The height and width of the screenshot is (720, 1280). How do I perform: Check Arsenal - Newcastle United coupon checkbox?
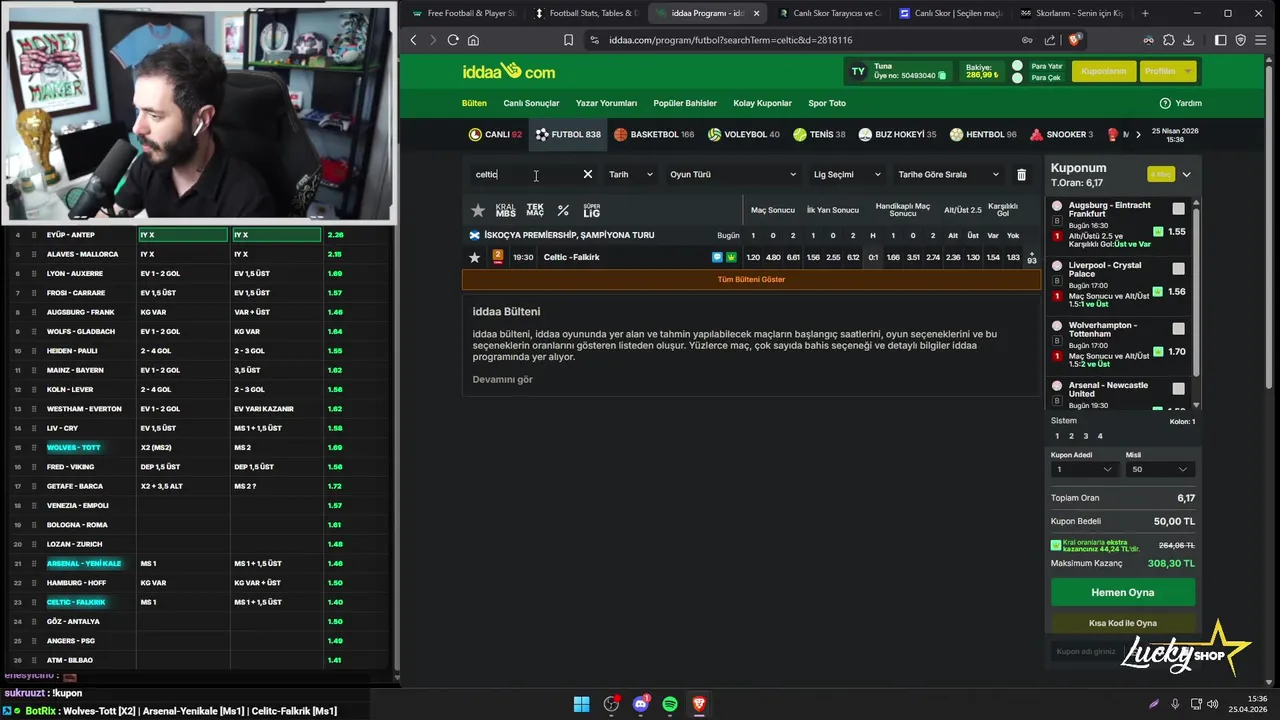point(1178,389)
